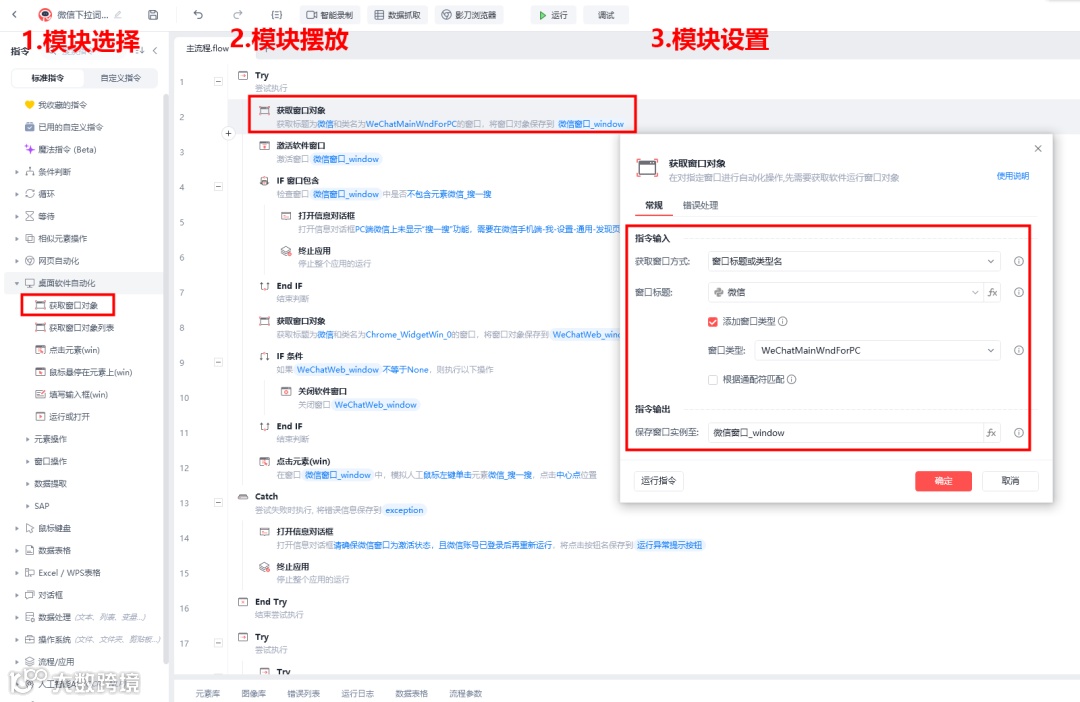Expand the 等待 category
The width and height of the screenshot is (1080, 702).
(17, 216)
